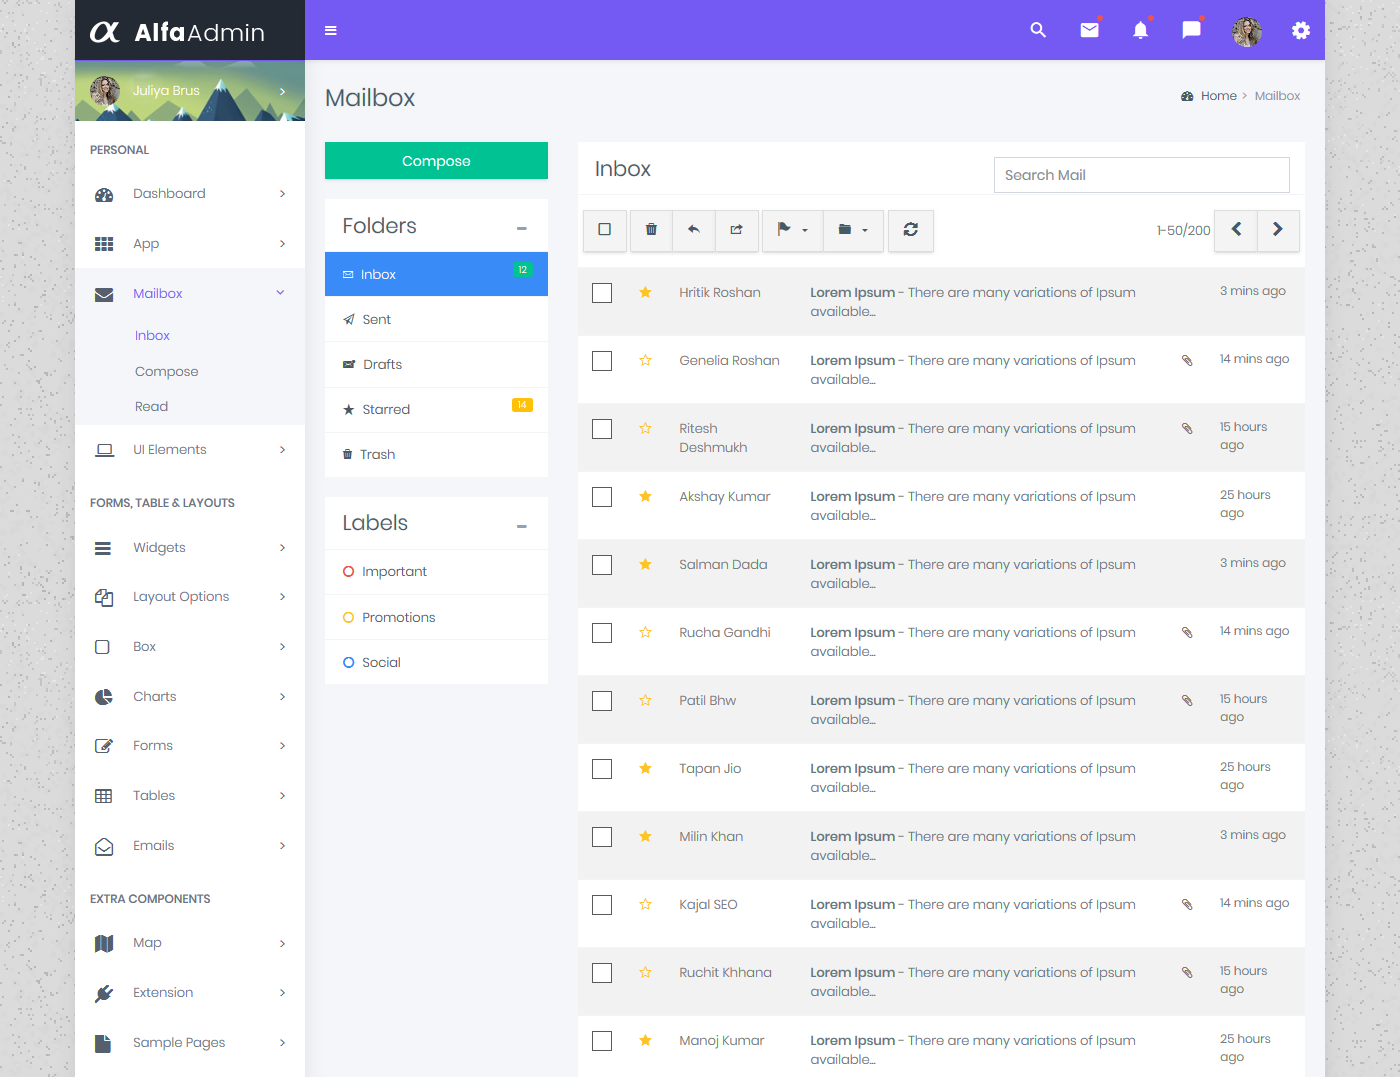The width and height of the screenshot is (1400, 1077).
Task: Click the green Compose button
Action: (x=436, y=161)
